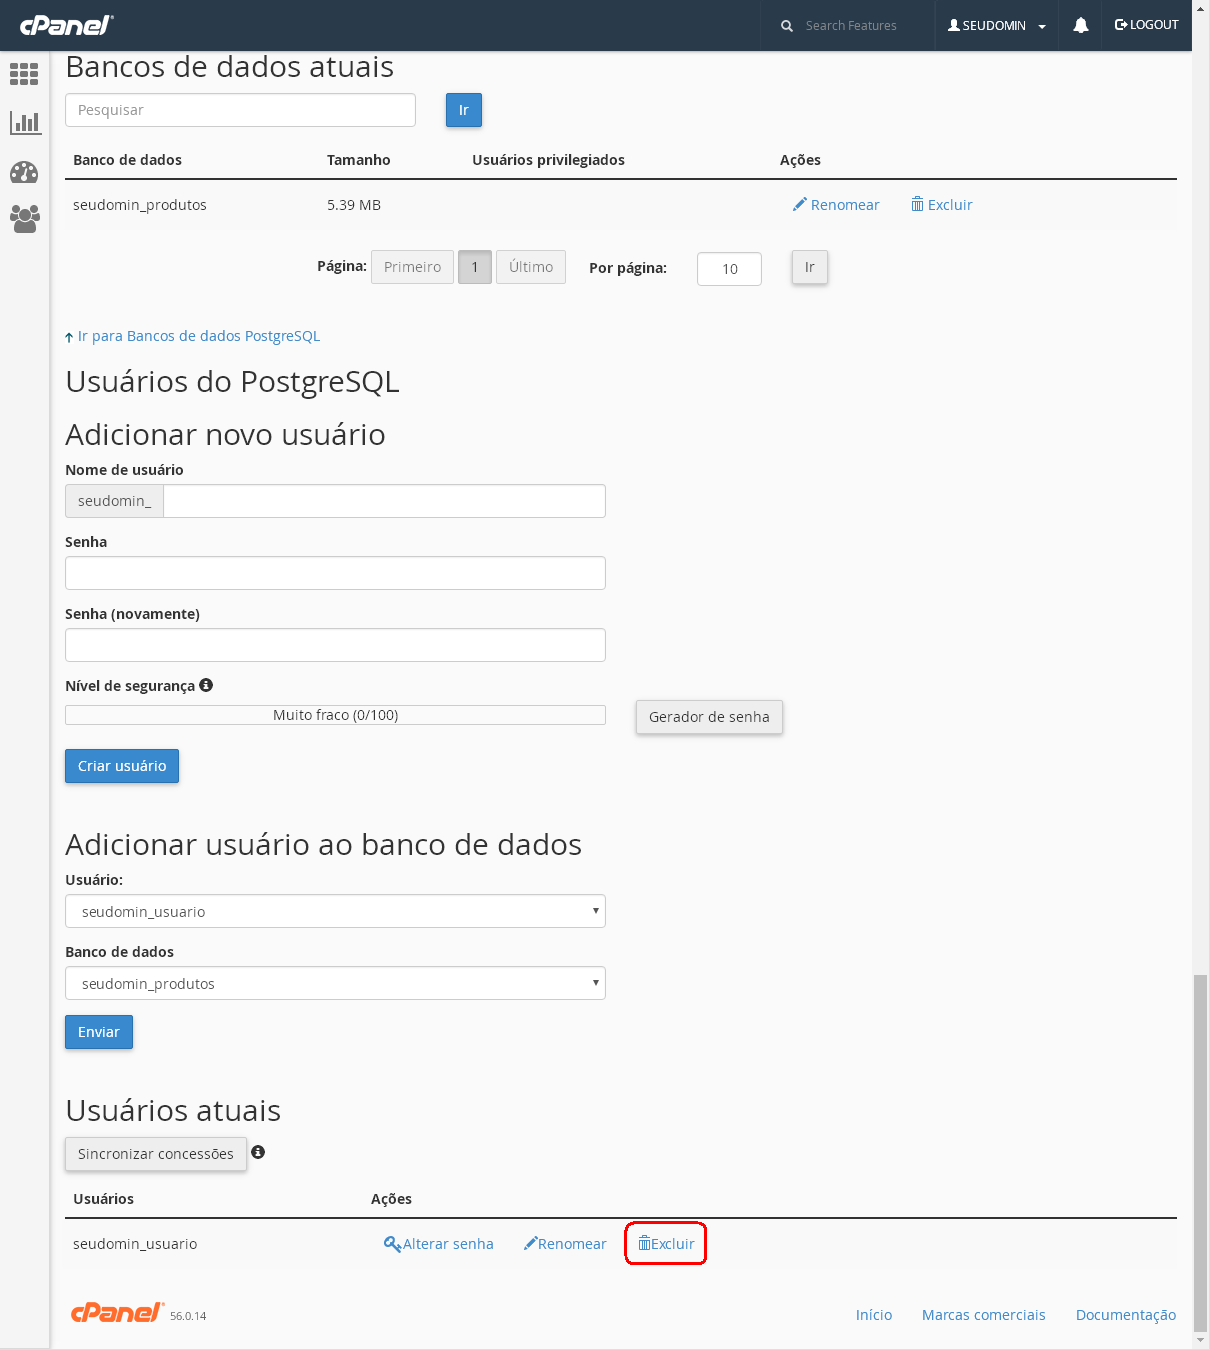This screenshot has width=1210, height=1350.
Task: Click info icon next to Sincronizar concessões
Action: tap(258, 1152)
